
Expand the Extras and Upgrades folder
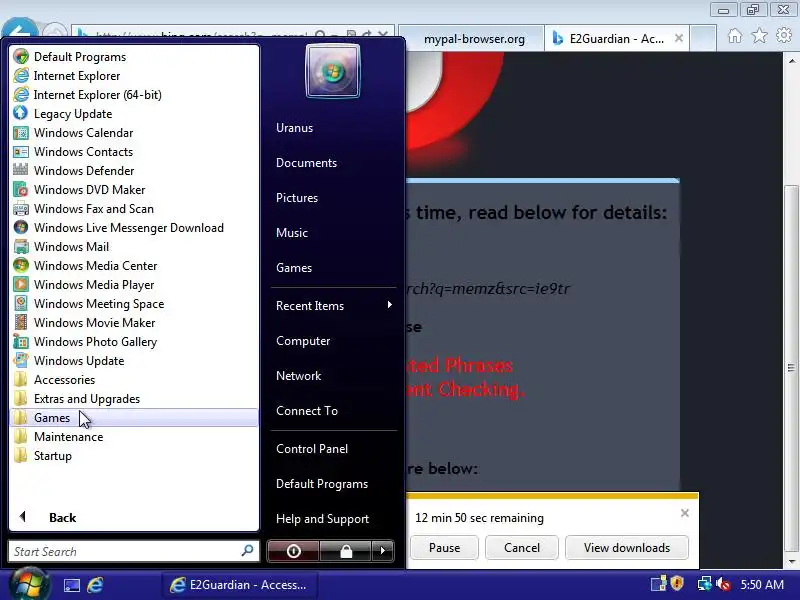pos(134,398)
